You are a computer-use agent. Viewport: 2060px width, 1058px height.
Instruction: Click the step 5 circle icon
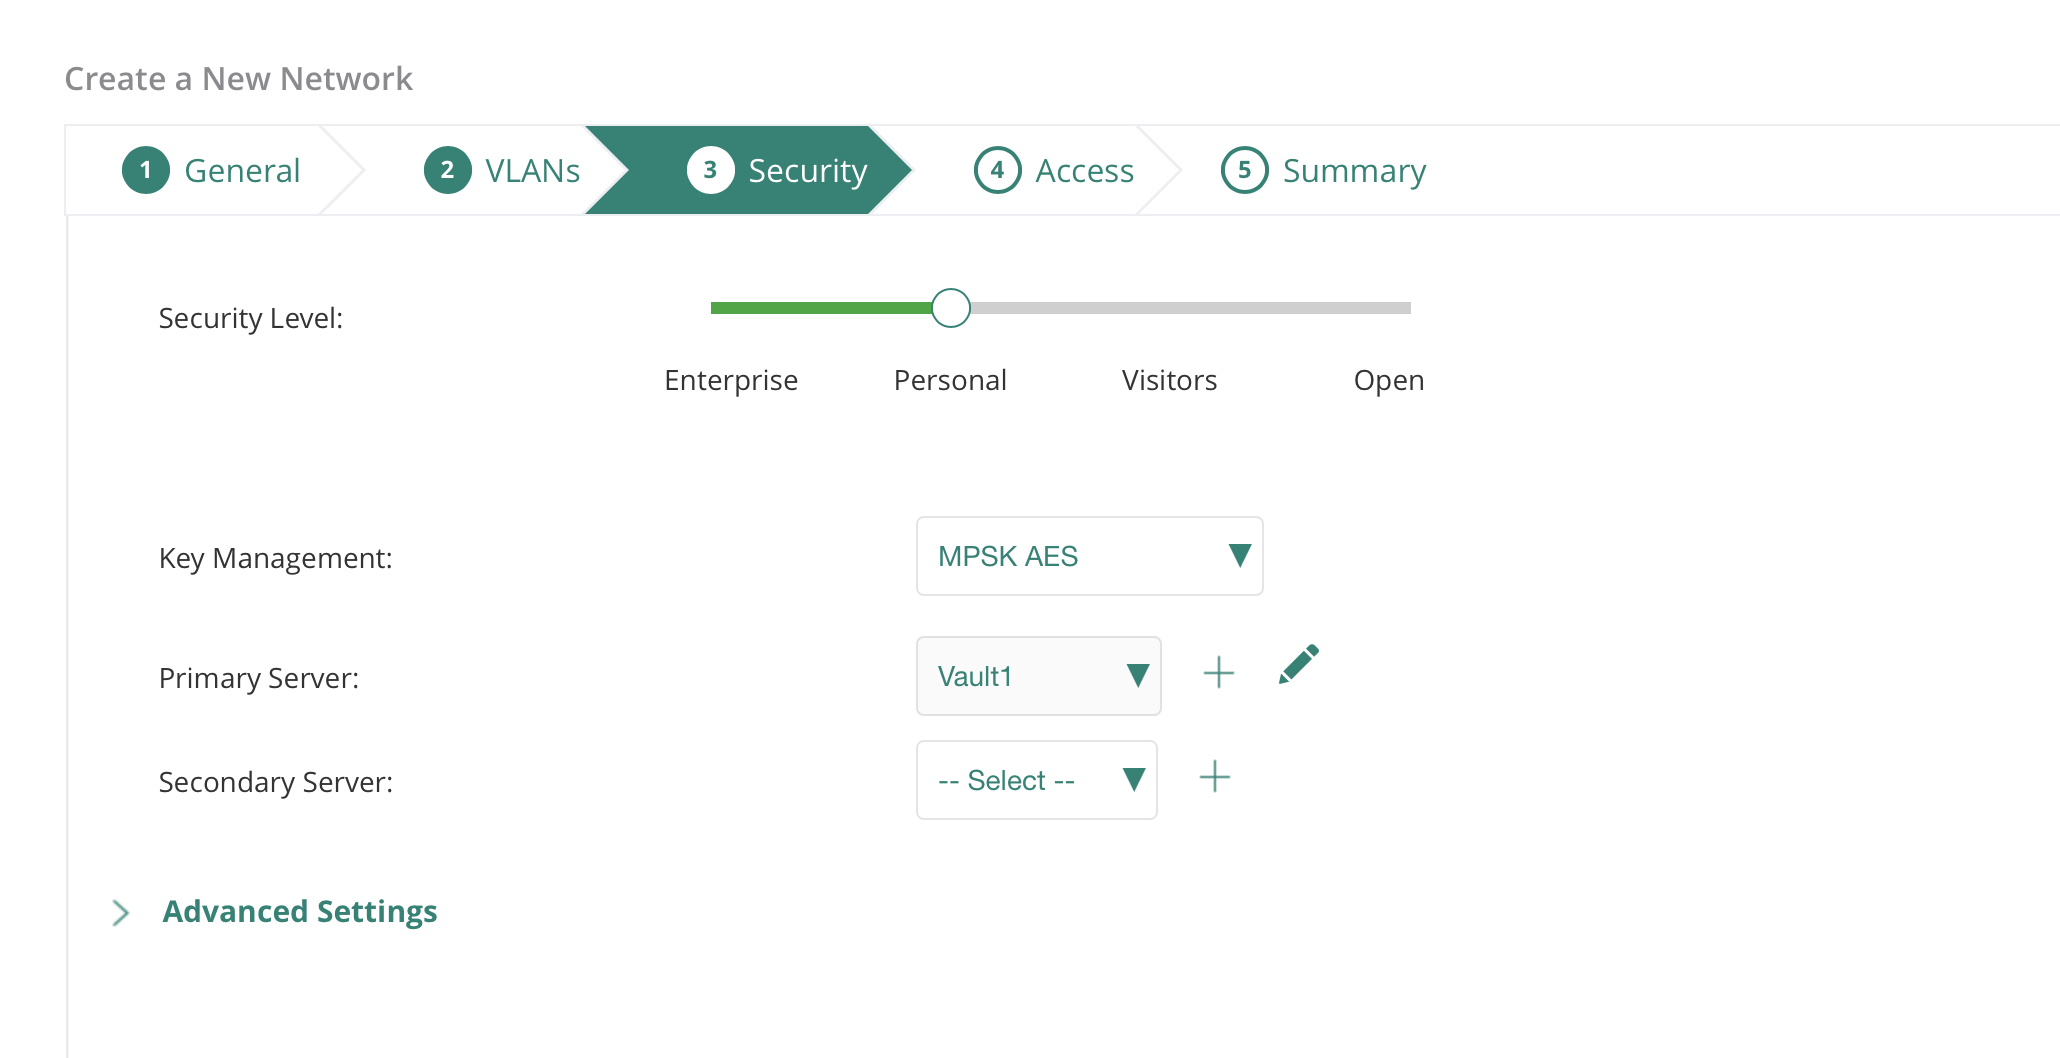coord(1244,170)
